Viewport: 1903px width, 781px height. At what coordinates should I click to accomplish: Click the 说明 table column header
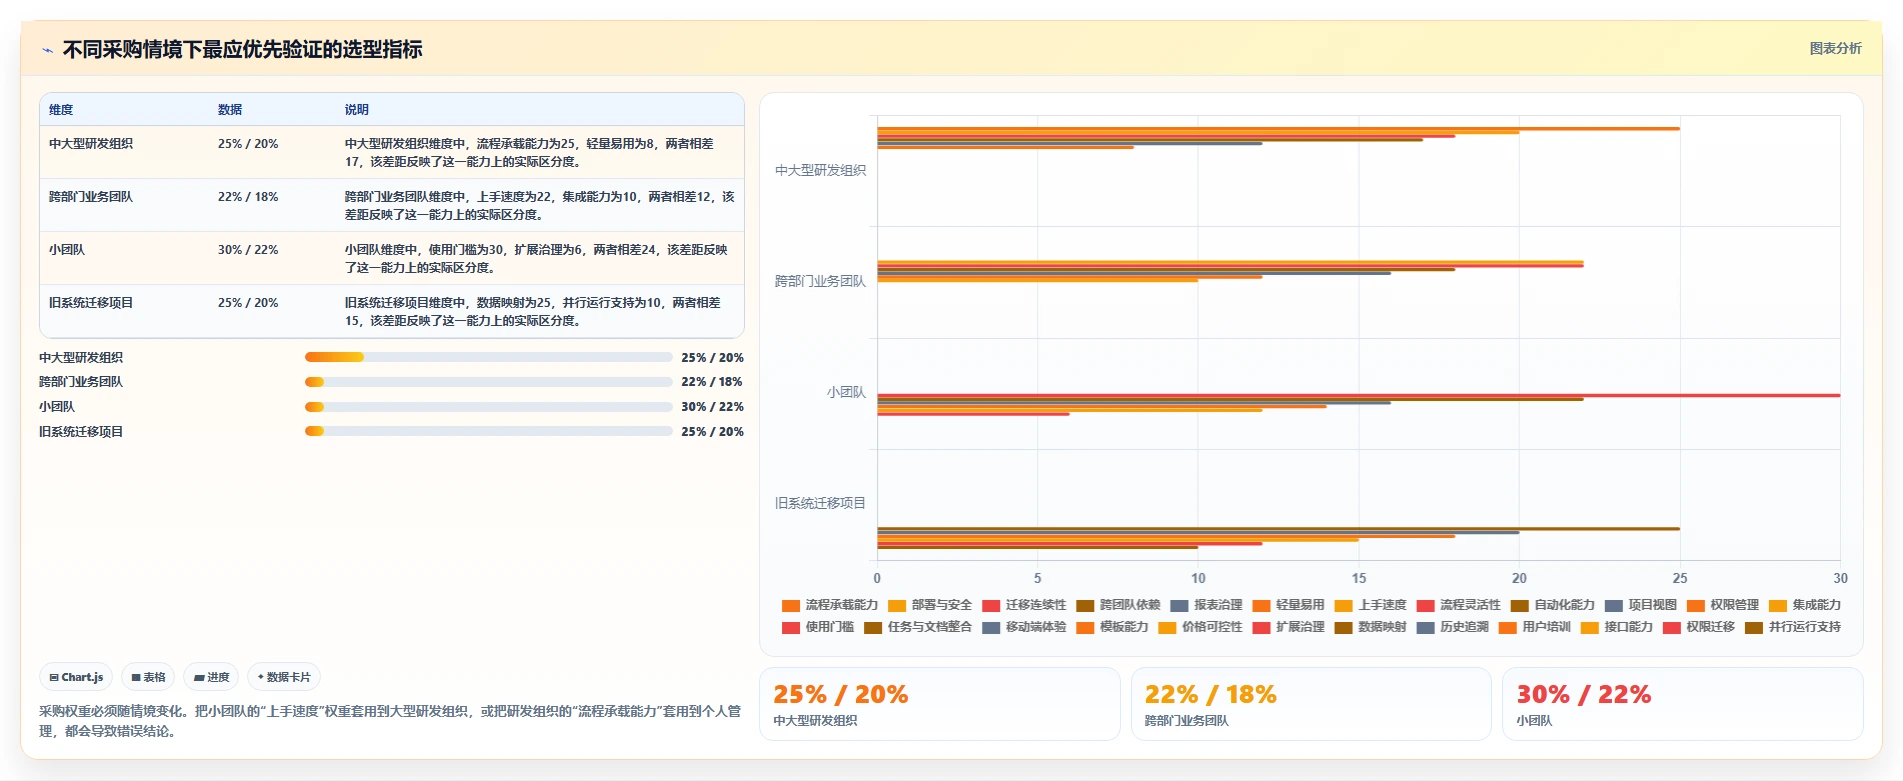357,110
